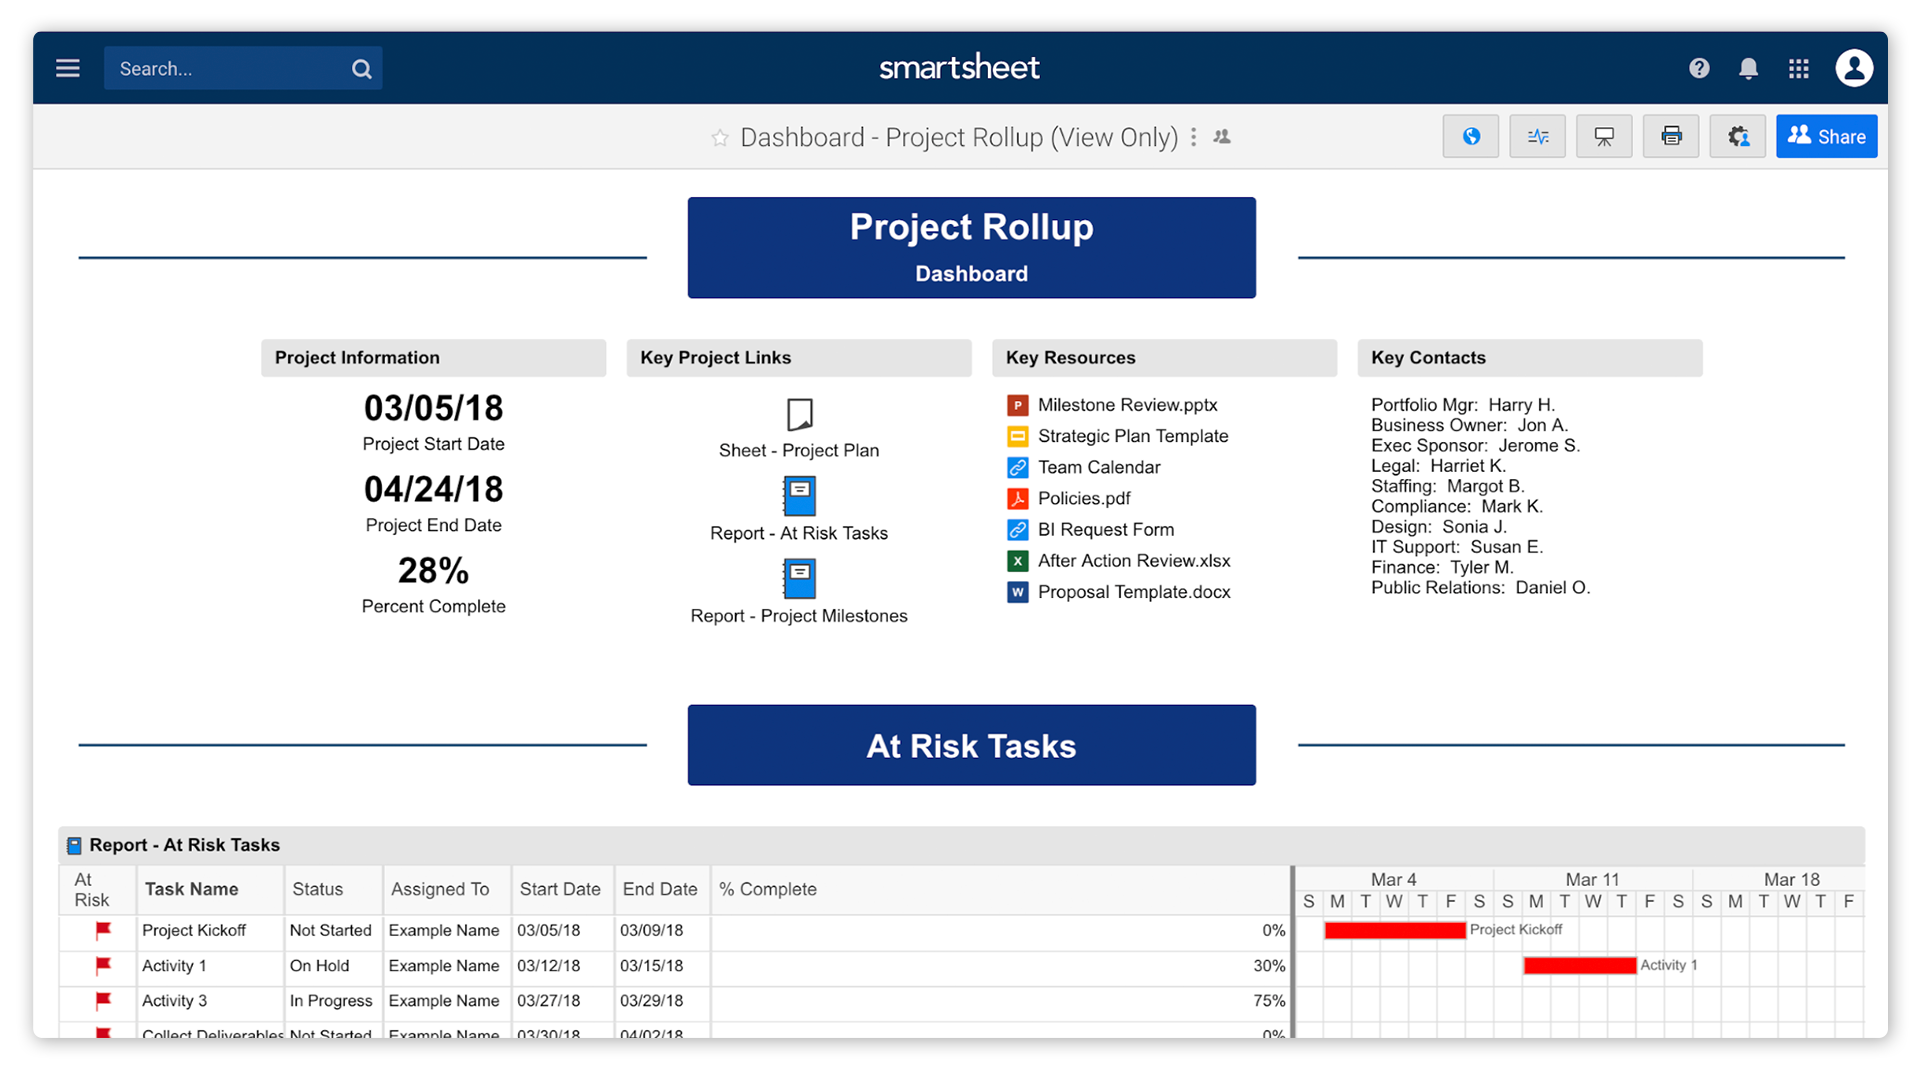1920x1076 pixels.
Task: Open the Report - At Risk Tasks widget title
Action: (x=185, y=846)
